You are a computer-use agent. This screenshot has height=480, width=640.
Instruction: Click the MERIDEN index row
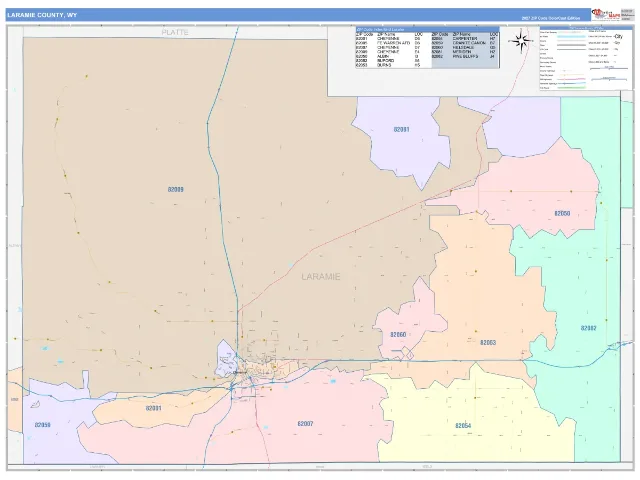pyautogui.click(x=465, y=52)
